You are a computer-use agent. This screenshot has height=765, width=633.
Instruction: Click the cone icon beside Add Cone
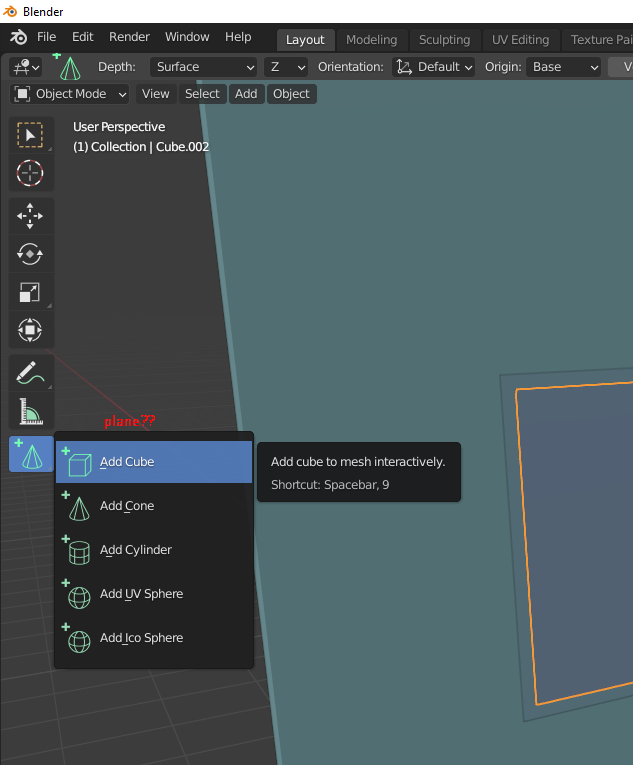(x=79, y=507)
